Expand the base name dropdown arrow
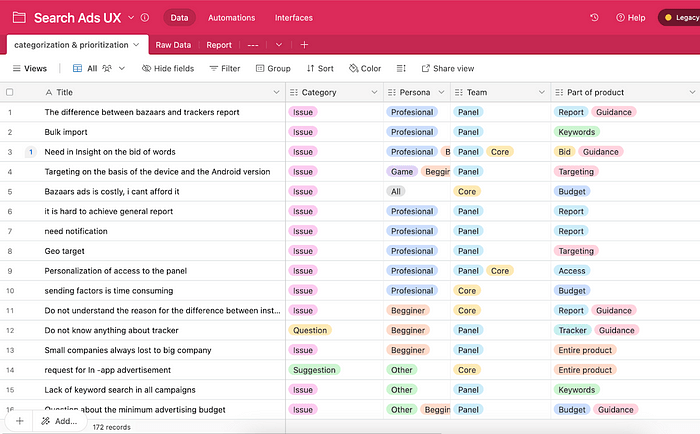The width and height of the screenshot is (700, 434). click(131, 17)
